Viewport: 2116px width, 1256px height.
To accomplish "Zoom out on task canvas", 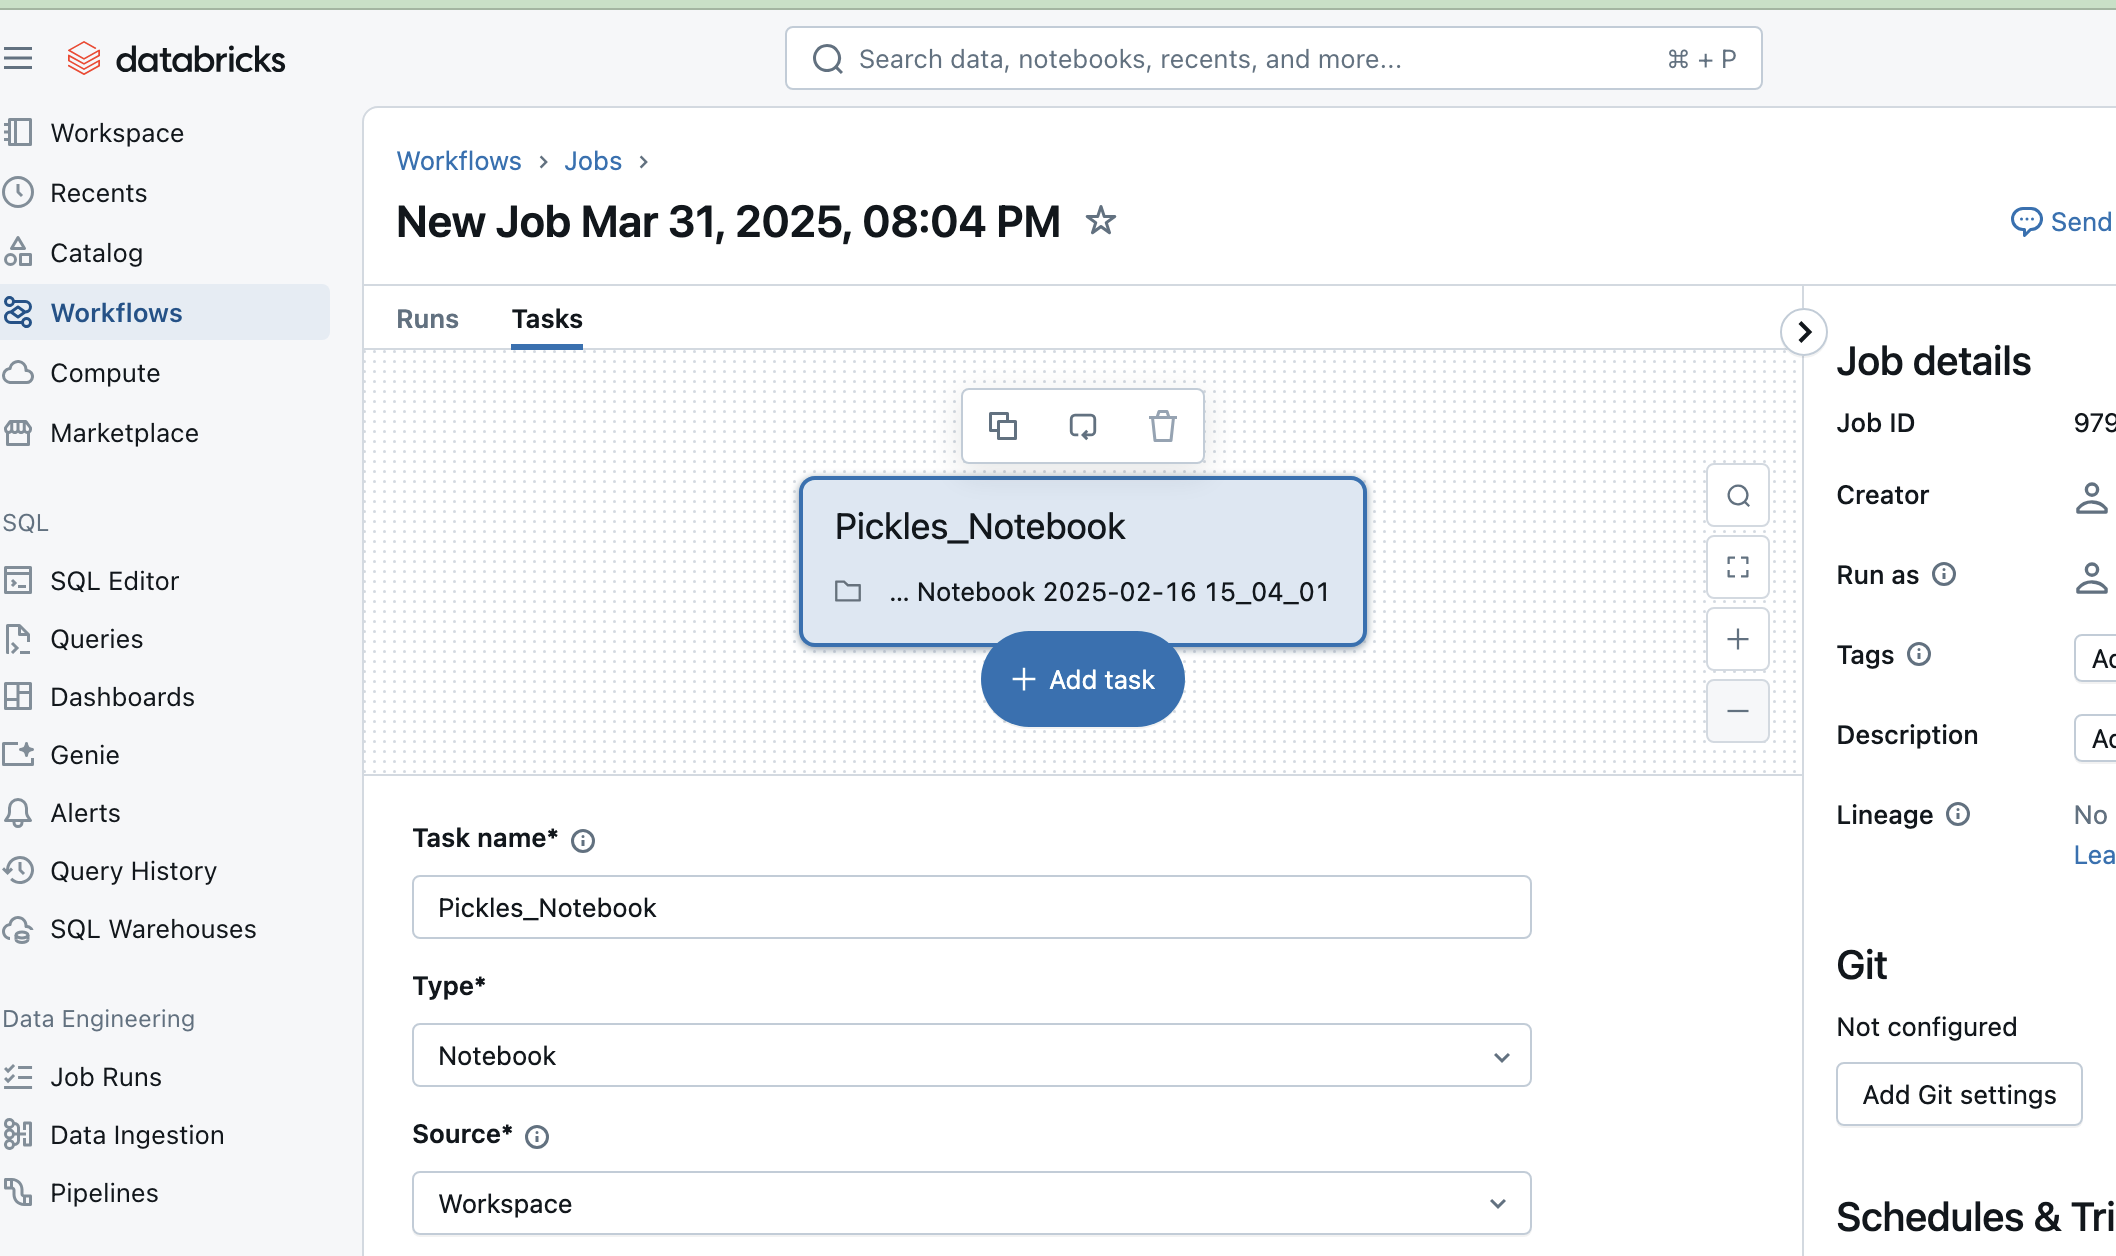I will [x=1738, y=712].
